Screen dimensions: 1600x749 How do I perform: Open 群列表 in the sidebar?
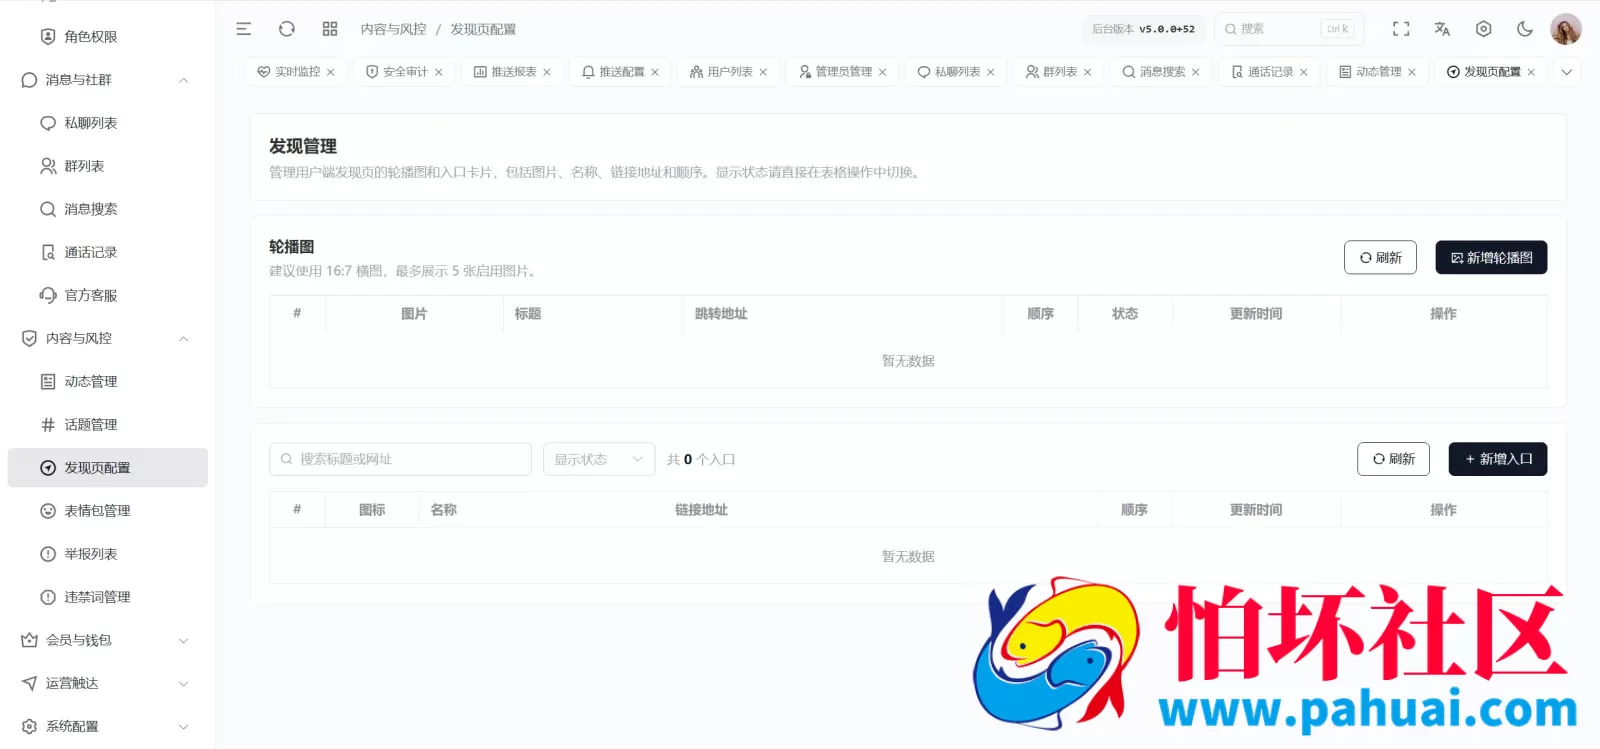108,166
